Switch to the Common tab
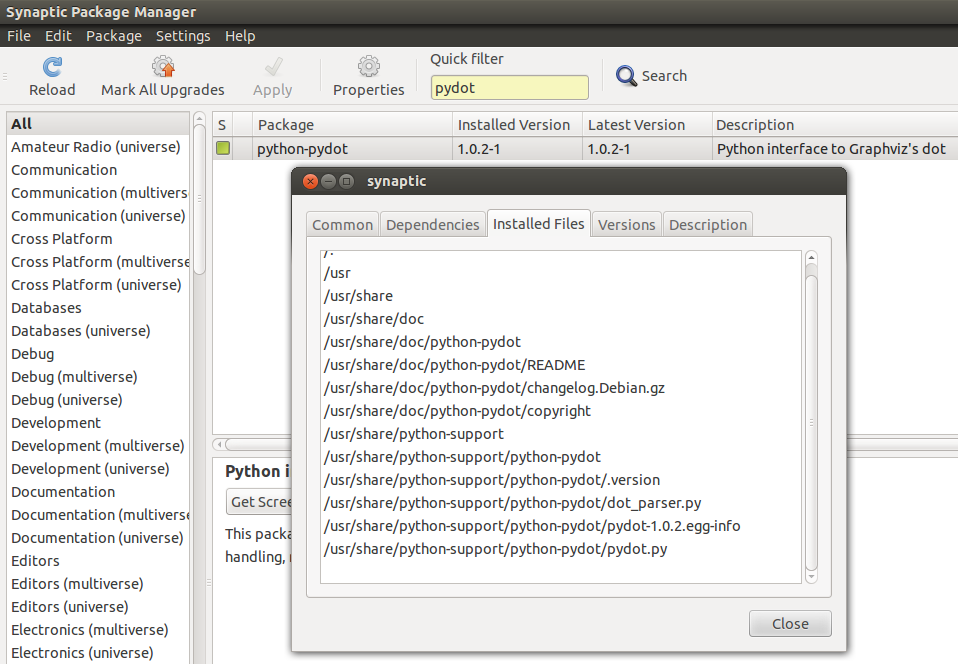The width and height of the screenshot is (958, 664). coord(342,225)
